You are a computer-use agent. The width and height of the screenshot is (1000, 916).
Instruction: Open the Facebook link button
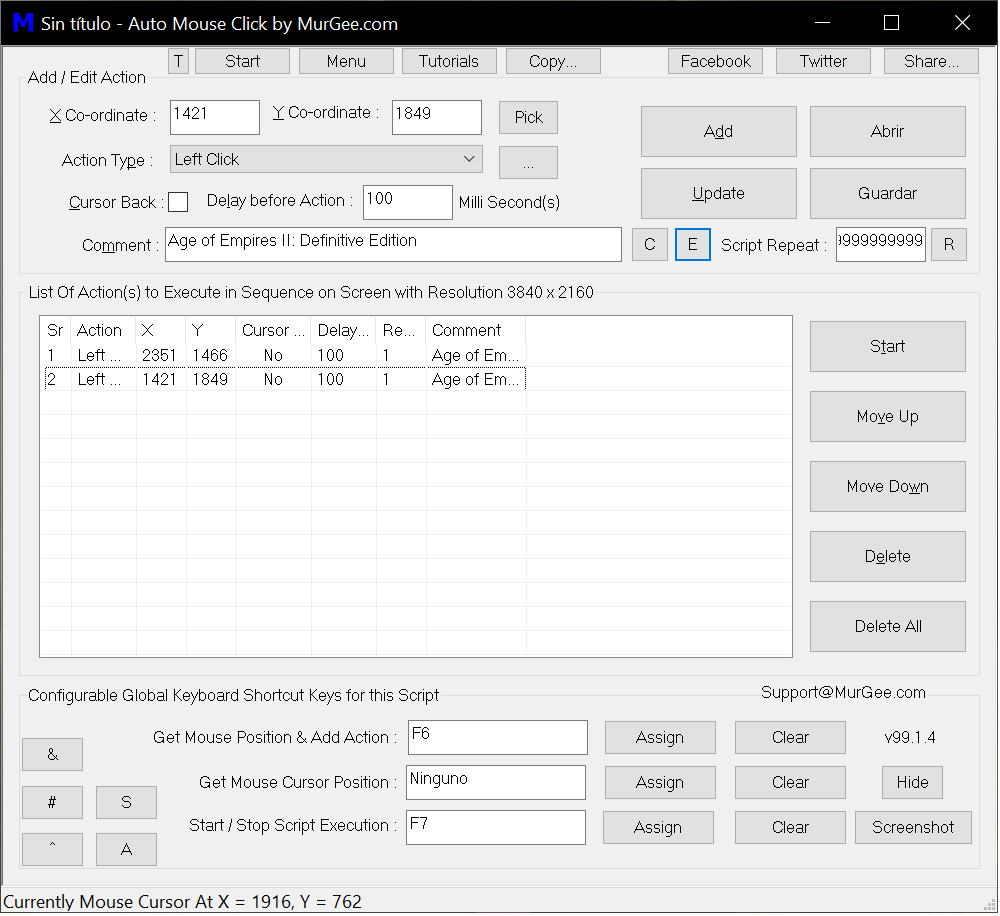716,61
